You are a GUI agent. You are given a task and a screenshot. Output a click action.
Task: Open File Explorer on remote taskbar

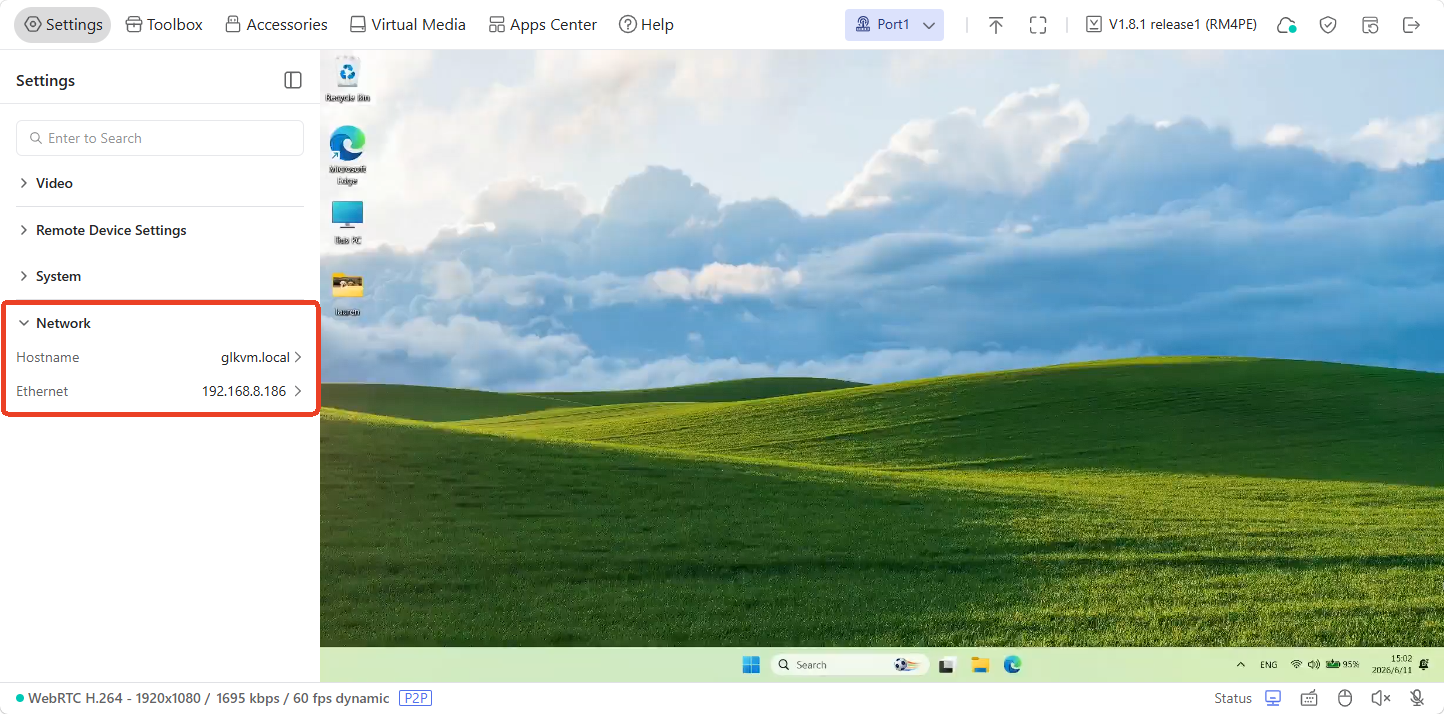coord(980,665)
